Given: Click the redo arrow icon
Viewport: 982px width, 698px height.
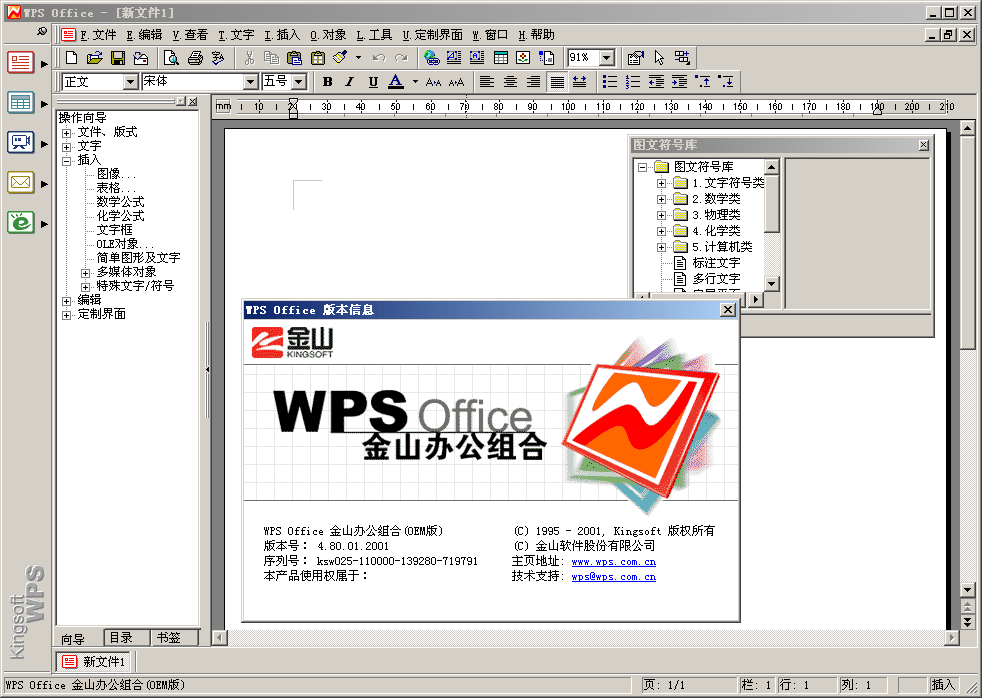Looking at the screenshot, I should click(401, 58).
